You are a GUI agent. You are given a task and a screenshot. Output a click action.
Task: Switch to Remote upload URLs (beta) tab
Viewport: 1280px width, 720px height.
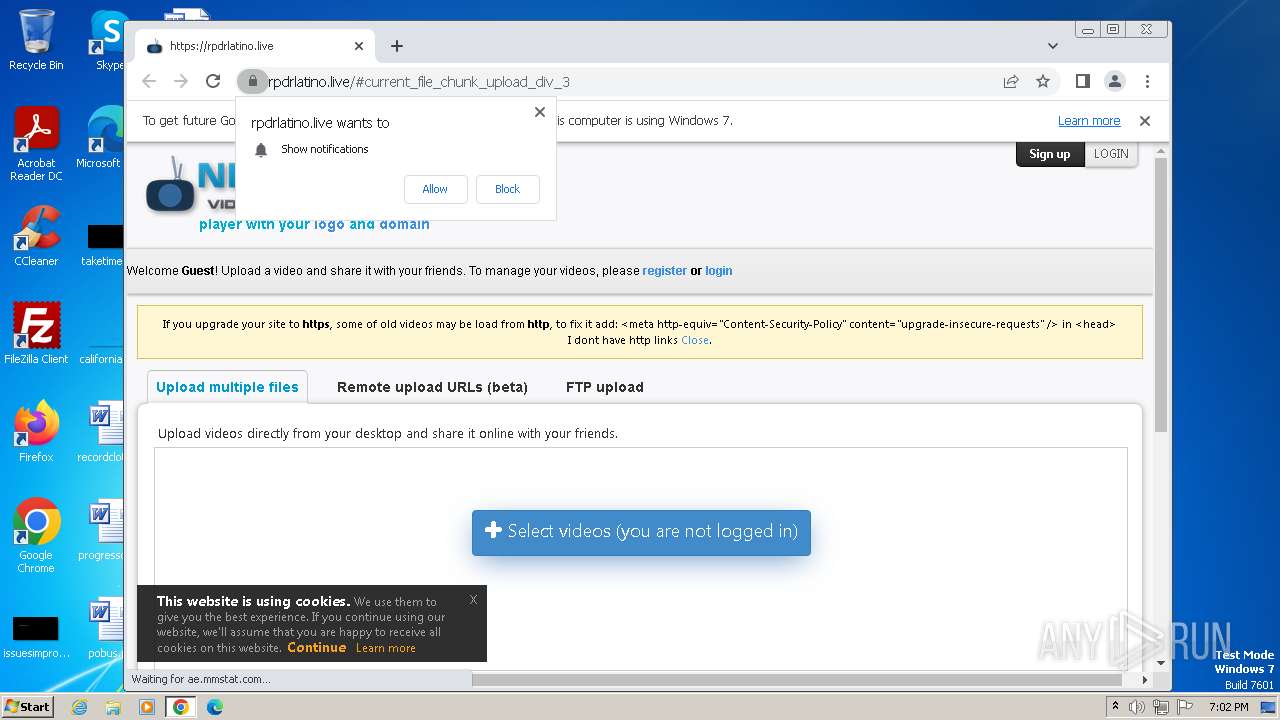(432, 387)
